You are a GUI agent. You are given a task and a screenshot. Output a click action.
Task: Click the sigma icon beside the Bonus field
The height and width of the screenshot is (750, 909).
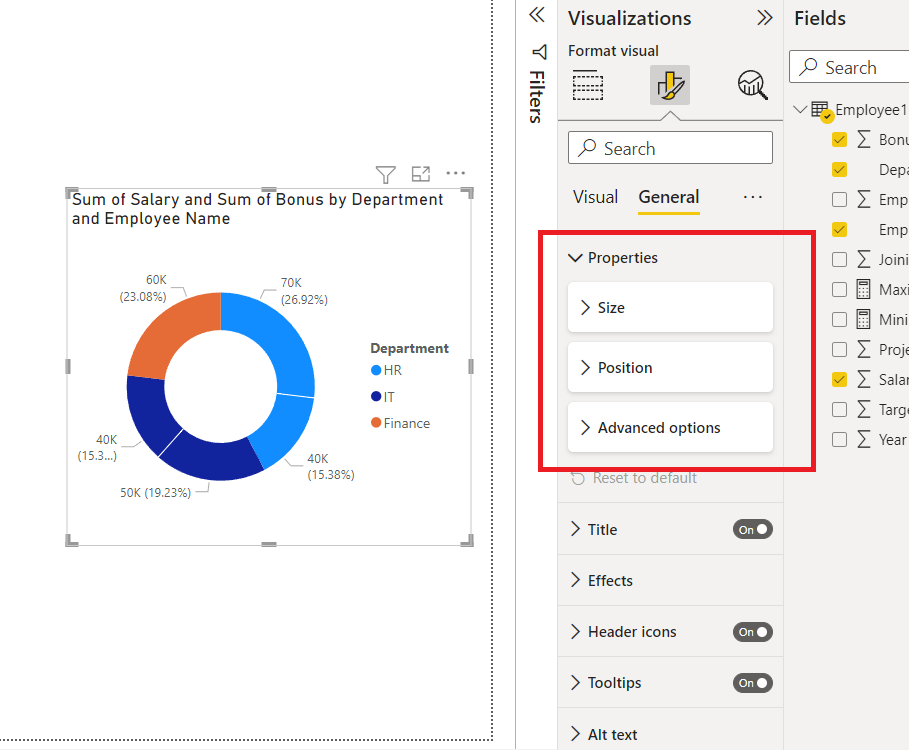coord(864,139)
